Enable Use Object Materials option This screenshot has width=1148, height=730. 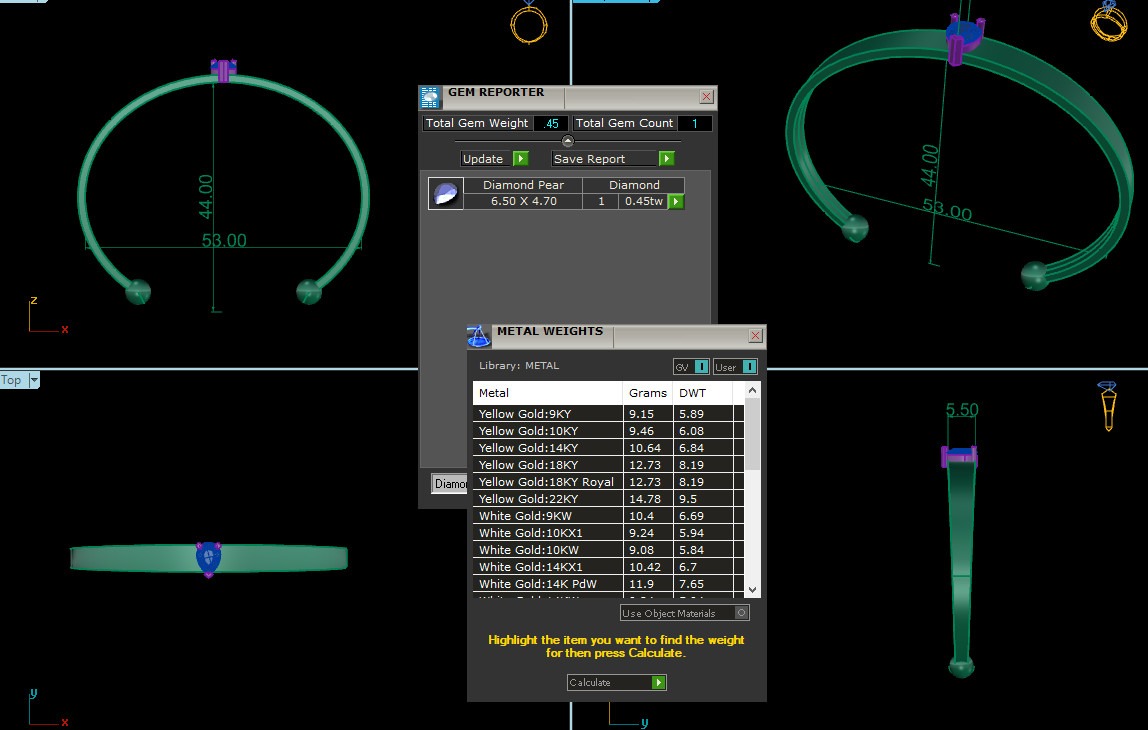[741, 613]
